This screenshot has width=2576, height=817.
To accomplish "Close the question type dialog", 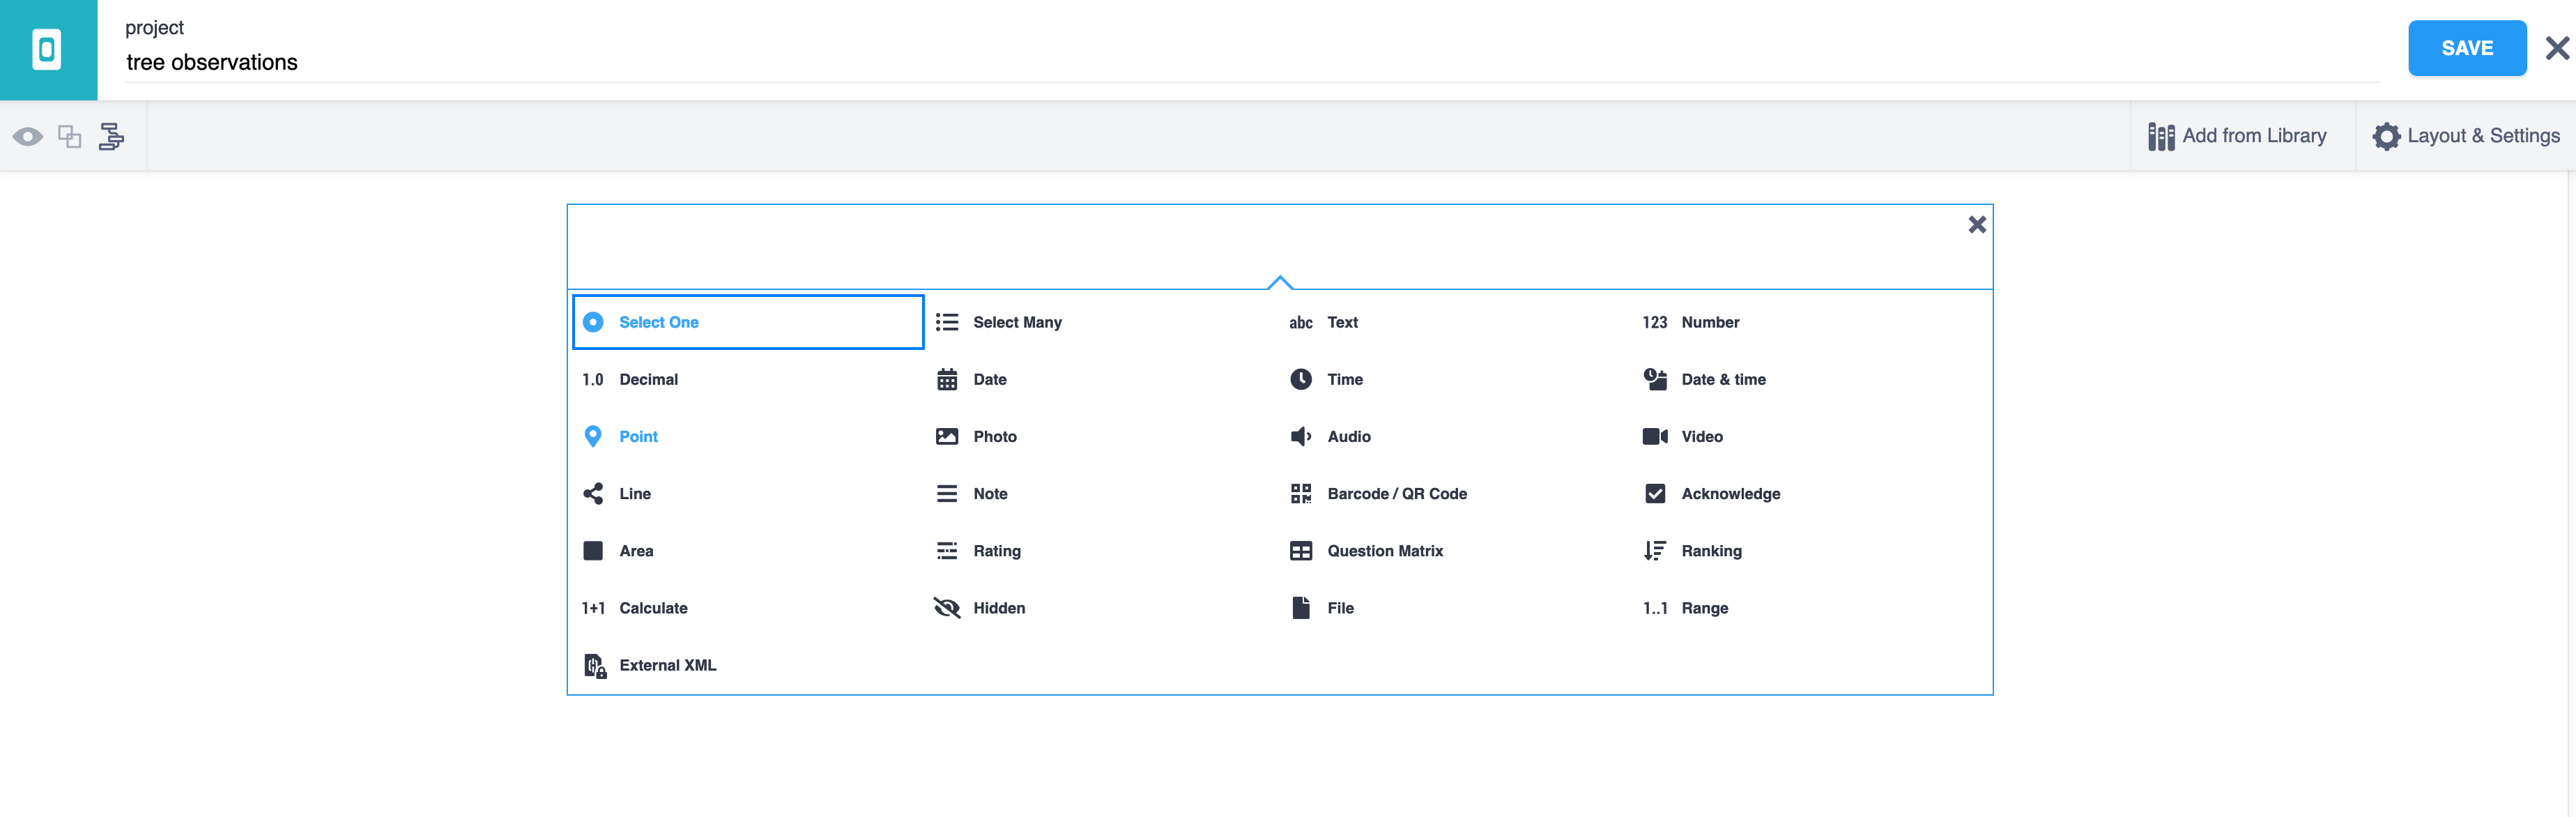I will (x=1978, y=224).
